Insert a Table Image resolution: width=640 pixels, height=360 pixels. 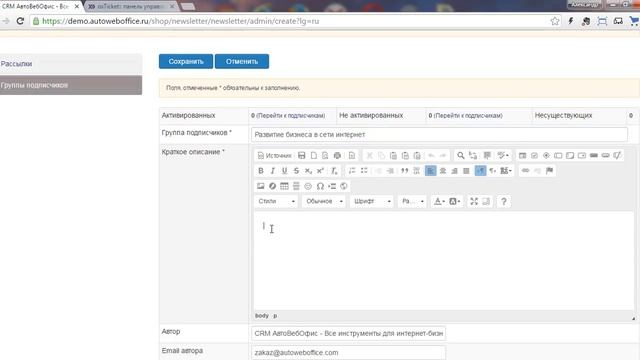pos(284,186)
